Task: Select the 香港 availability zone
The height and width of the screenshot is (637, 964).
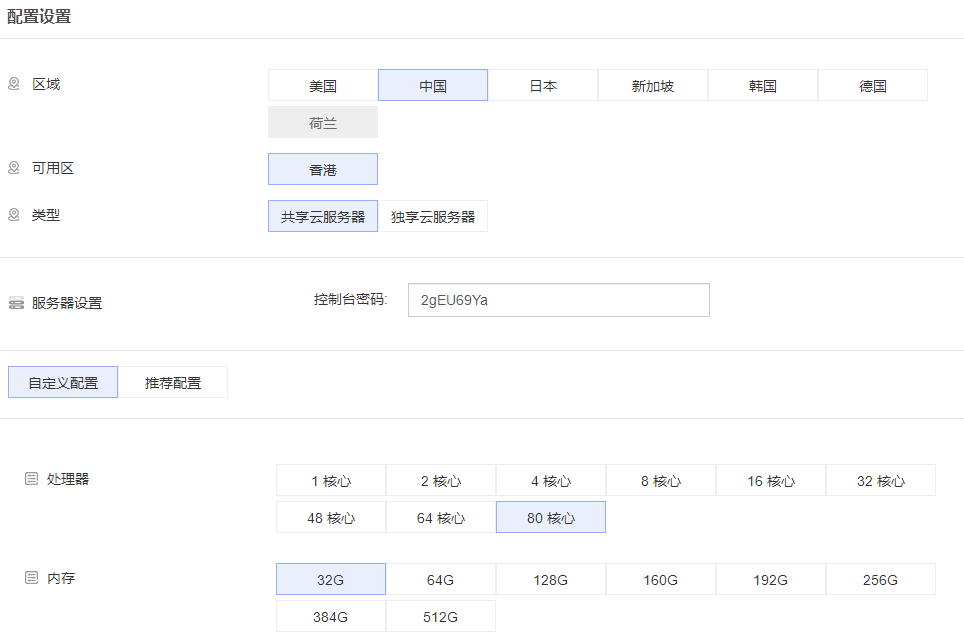Action: point(323,170)
